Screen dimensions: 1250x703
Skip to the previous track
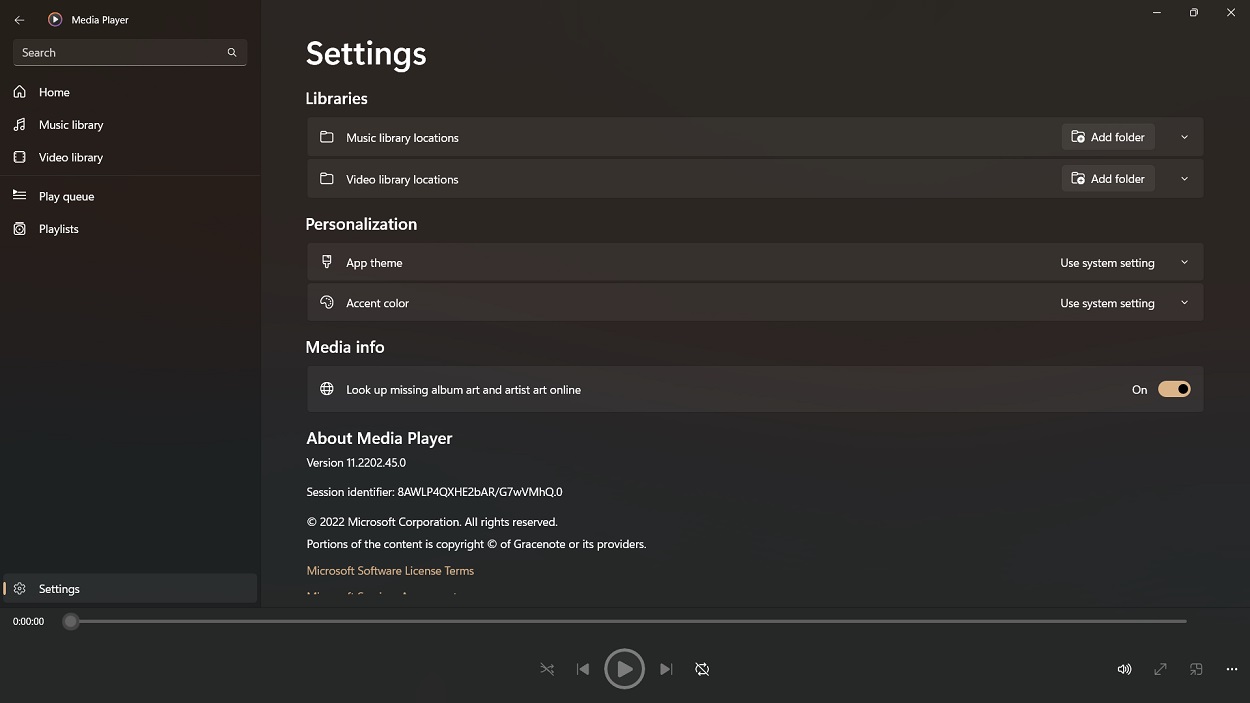(583, 669)
